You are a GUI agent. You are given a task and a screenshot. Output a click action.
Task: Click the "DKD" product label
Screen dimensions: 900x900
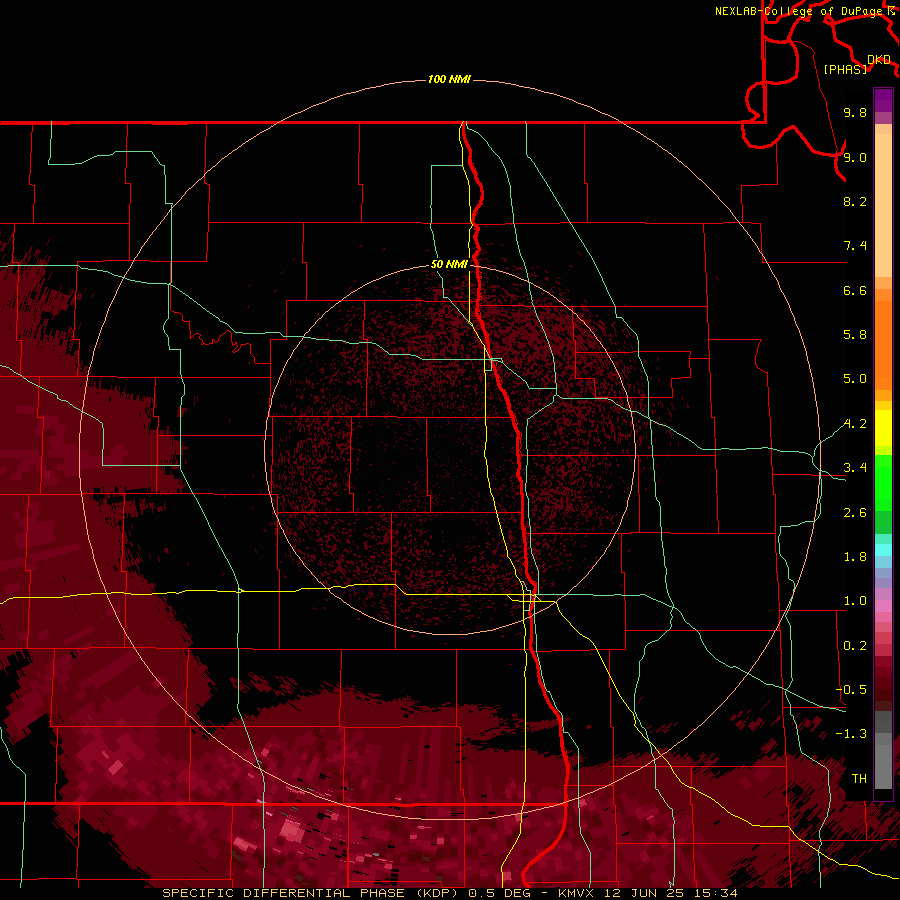879,60
